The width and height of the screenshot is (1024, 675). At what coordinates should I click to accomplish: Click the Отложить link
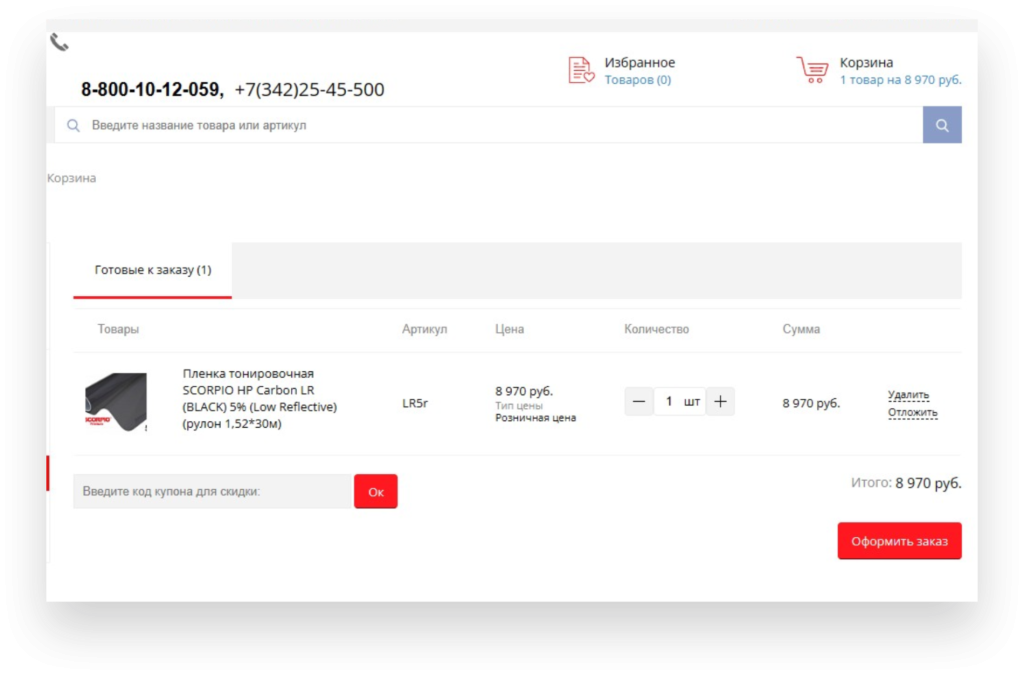pos(912,412)
